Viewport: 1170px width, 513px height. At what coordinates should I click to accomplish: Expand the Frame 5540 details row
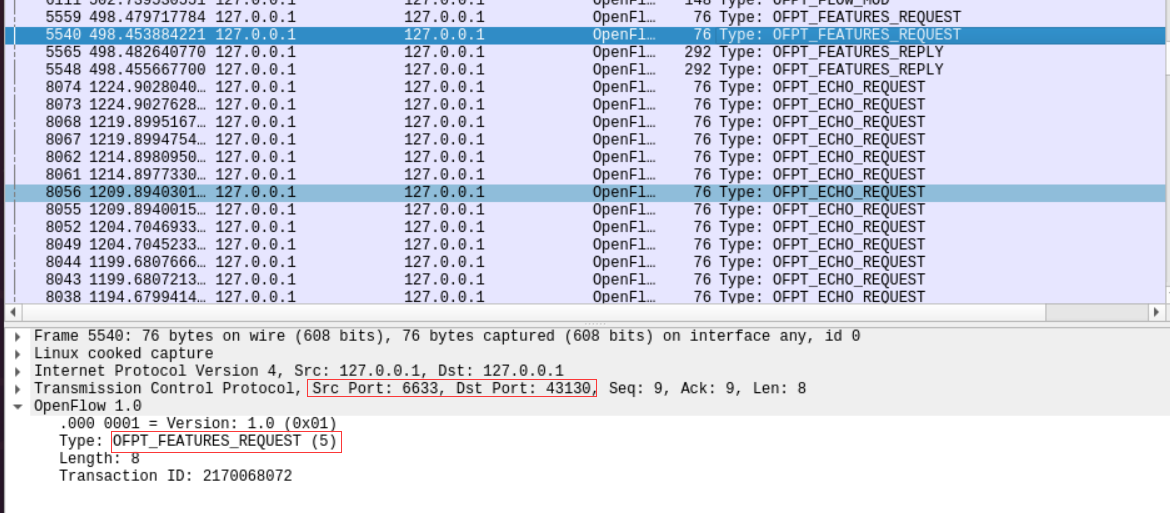pyautogui.click(x=17, y=337)
